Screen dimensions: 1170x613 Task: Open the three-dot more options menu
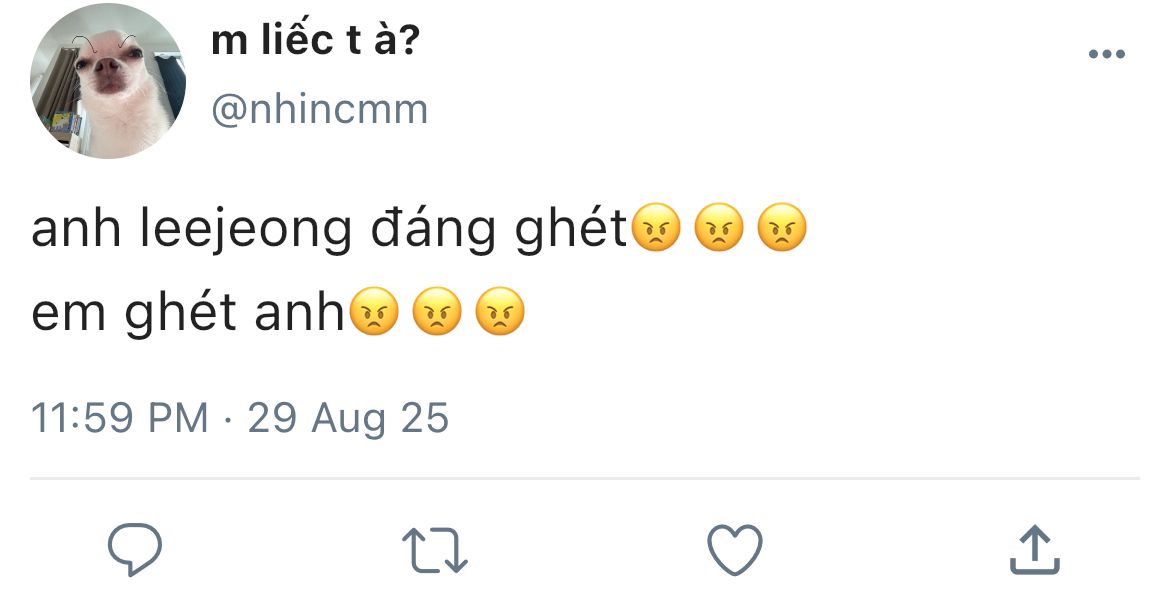(x=1107, y=54)
